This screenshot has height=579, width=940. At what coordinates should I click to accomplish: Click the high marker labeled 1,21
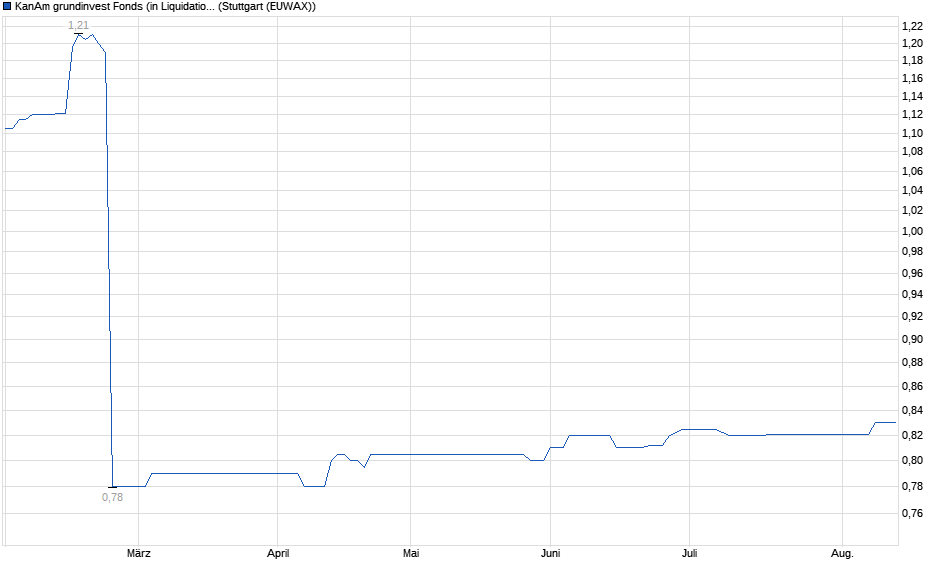[79, 25]
